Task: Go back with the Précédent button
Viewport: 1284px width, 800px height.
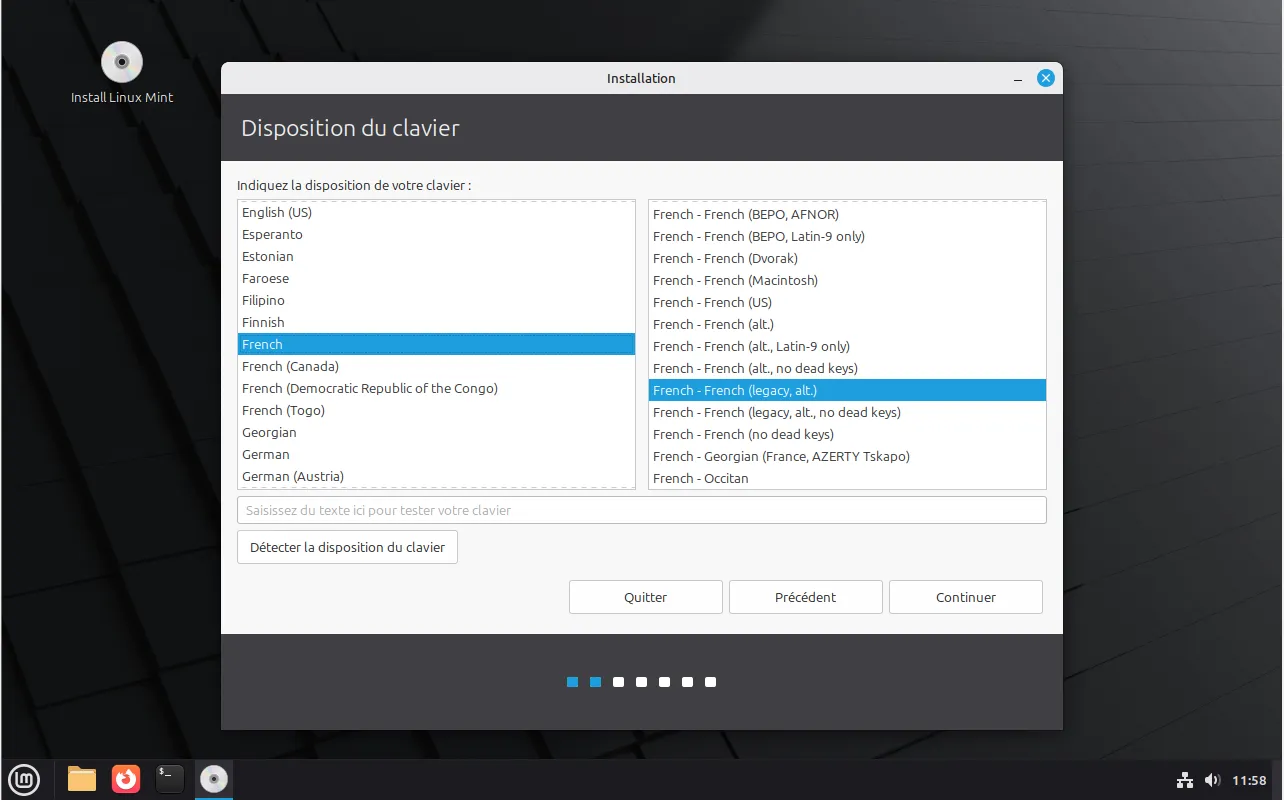Action: coord(805,597)
